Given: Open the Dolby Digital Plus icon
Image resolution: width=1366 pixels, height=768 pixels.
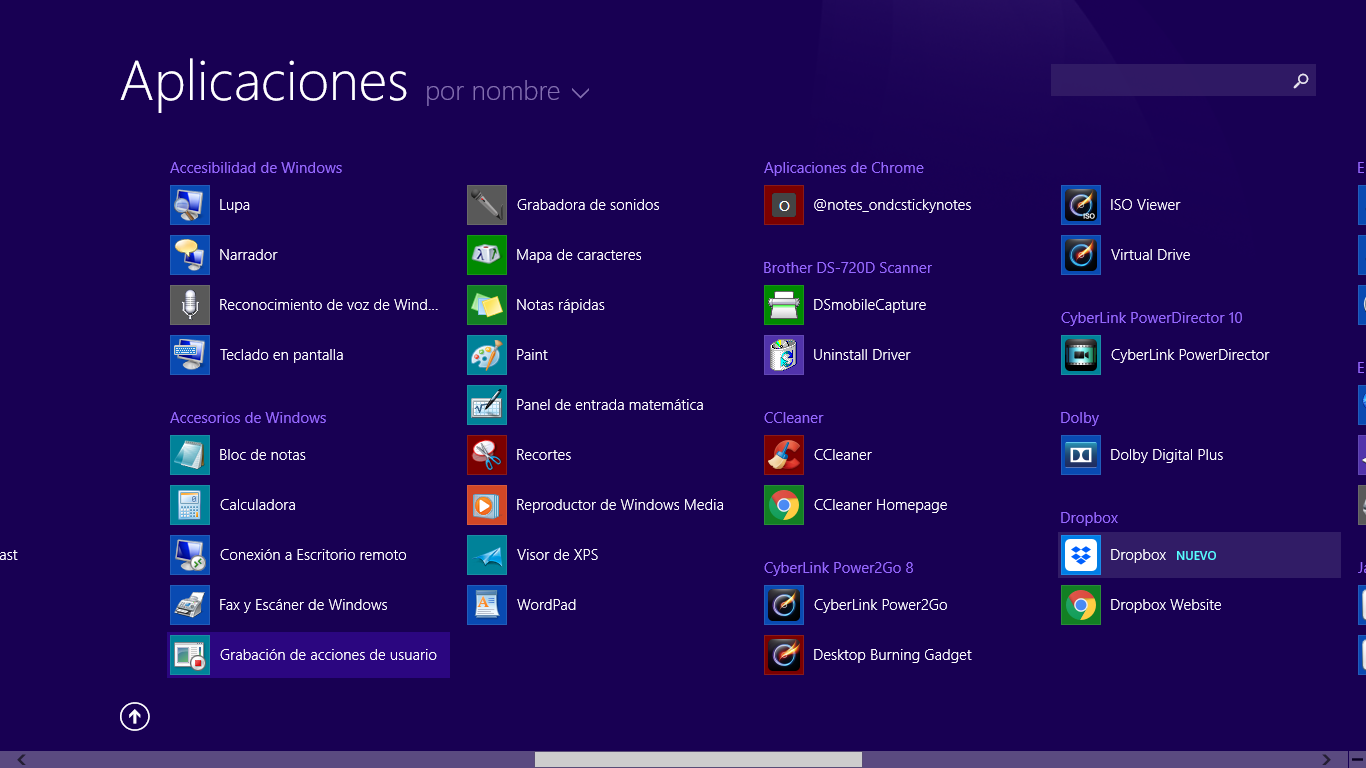Looking at the screenshot, I should (x=1081, y=455).
